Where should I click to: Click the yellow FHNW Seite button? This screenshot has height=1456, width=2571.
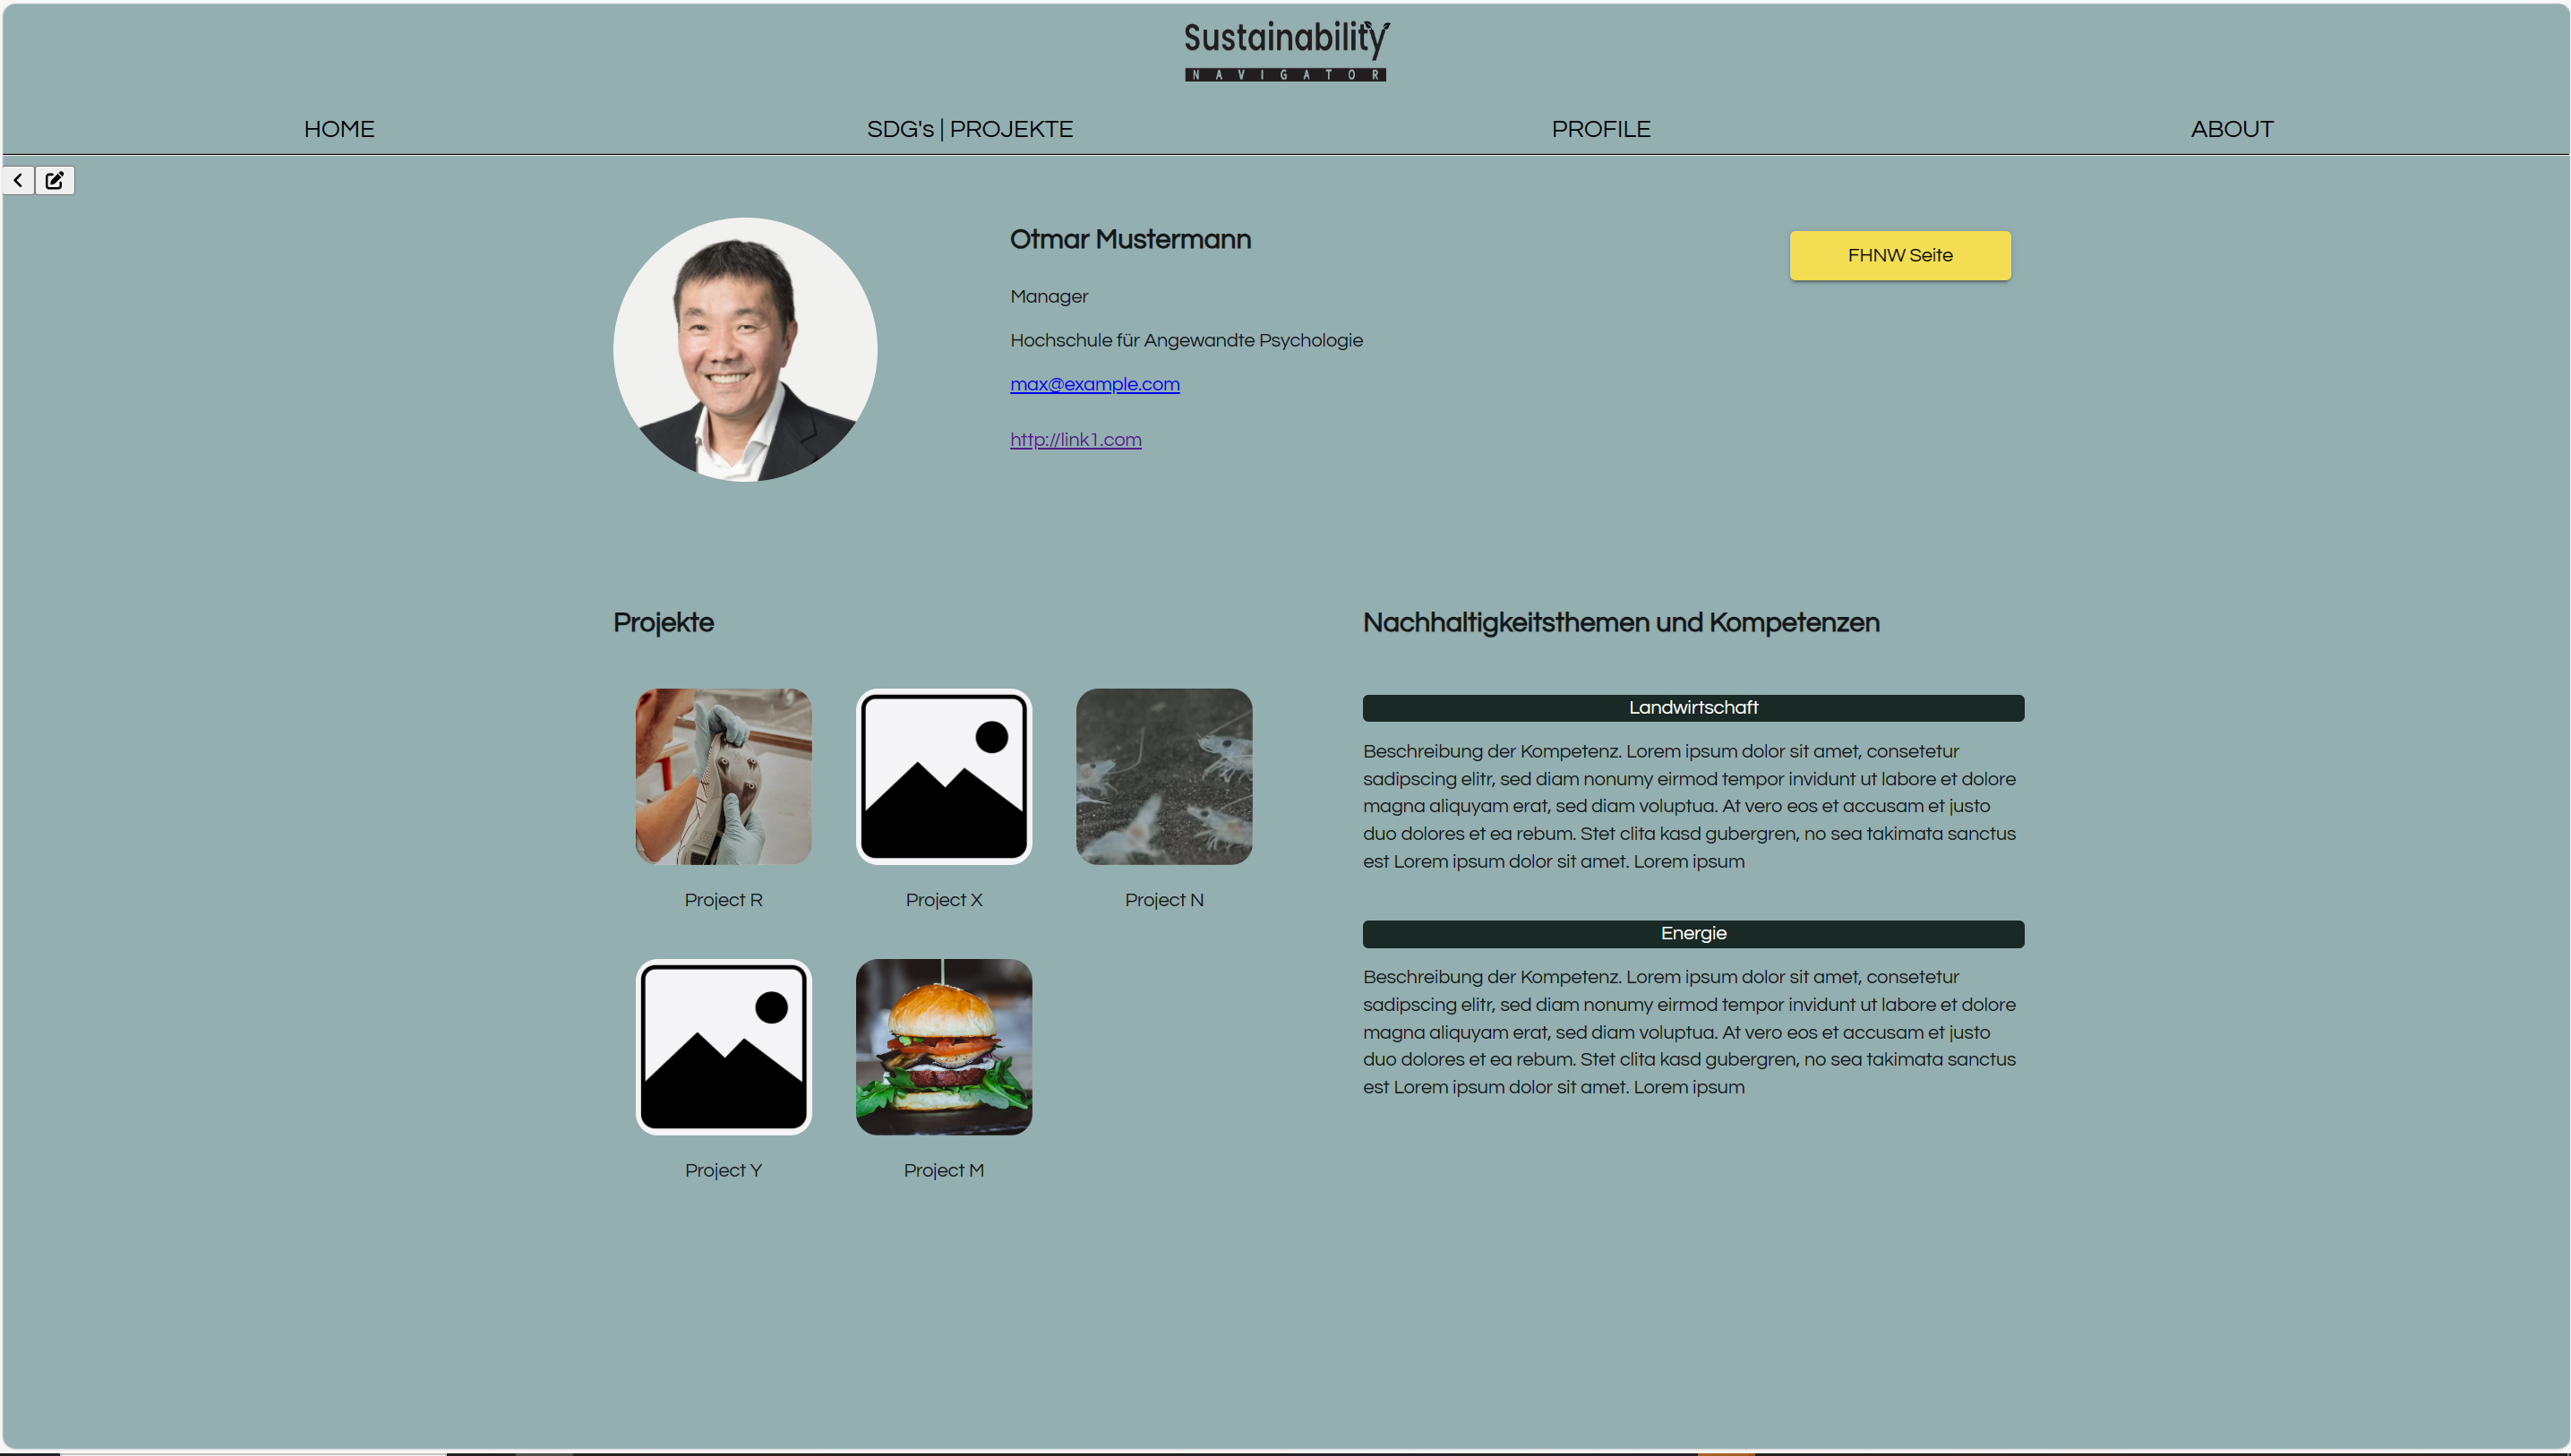[1899, 255]
